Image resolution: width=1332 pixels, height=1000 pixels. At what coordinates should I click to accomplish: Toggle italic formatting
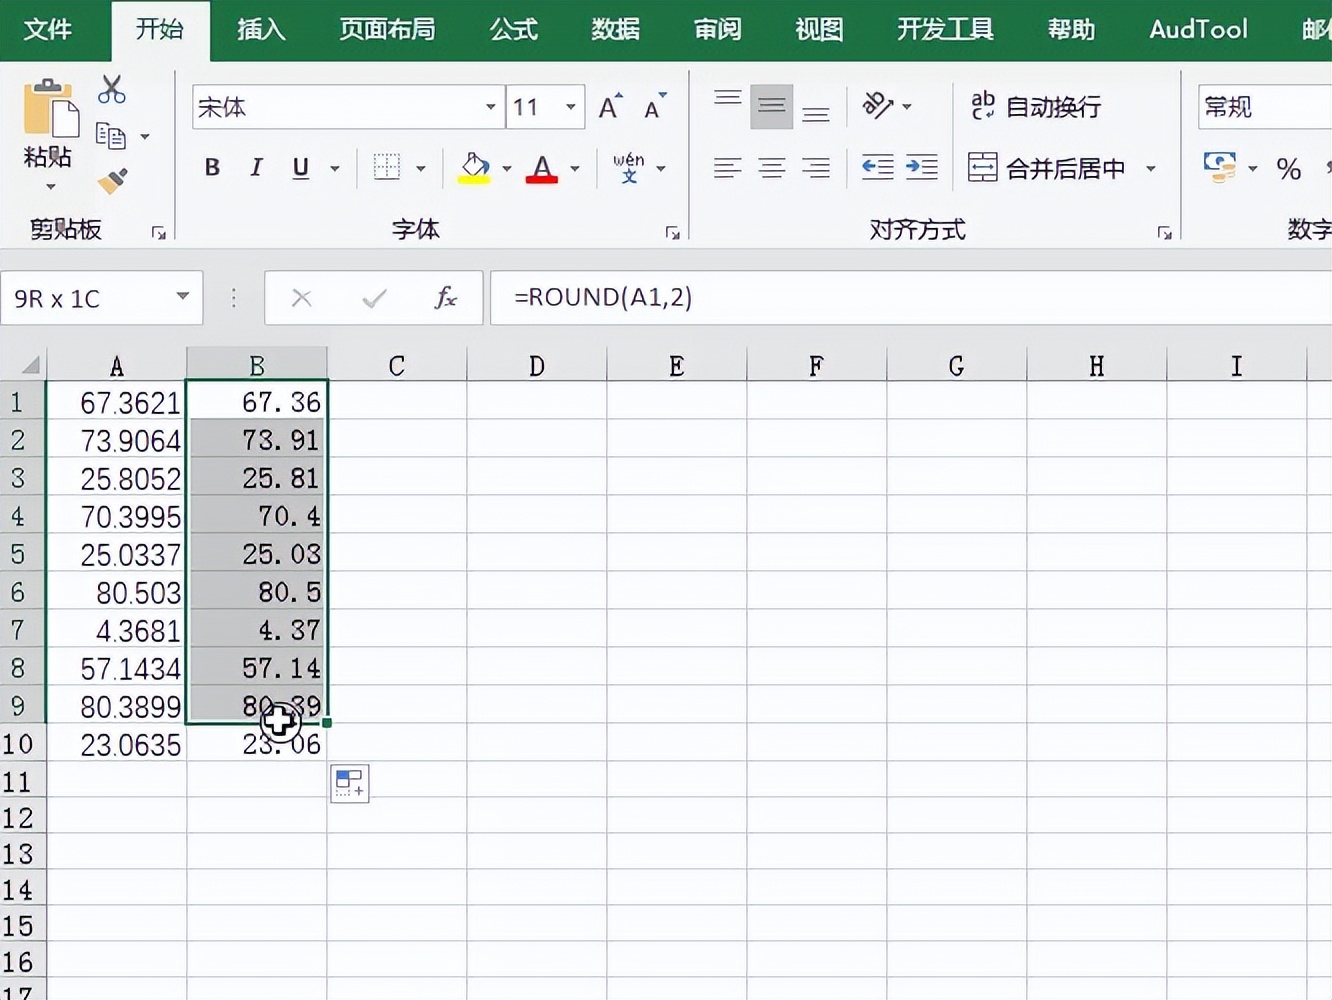point(255,168)
